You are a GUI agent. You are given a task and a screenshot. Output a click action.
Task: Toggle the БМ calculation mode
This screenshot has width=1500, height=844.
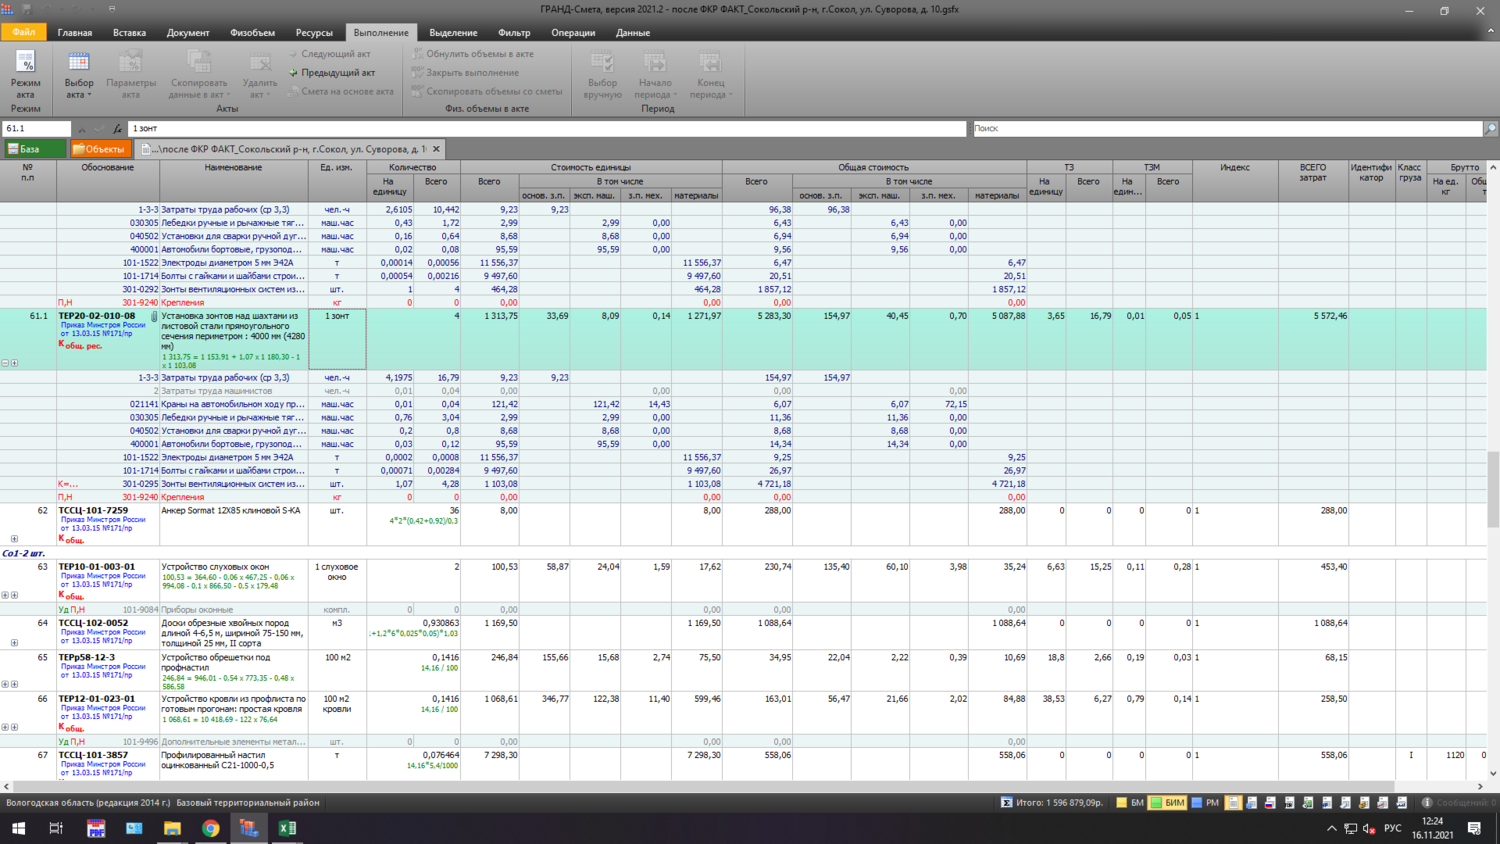click(1129, 802)
